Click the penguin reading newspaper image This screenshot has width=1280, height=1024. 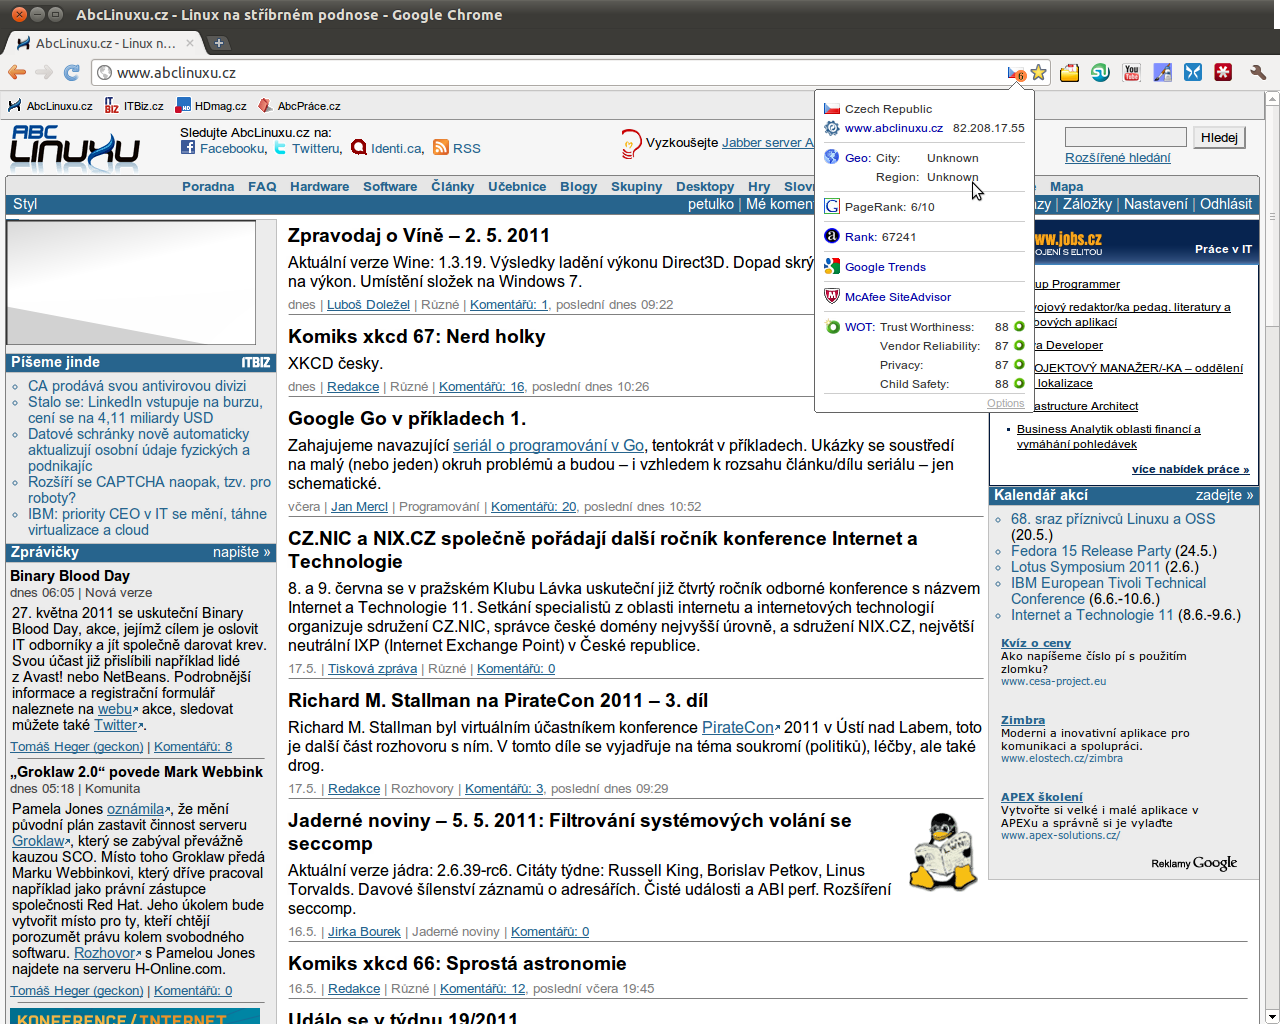pyautogui.click(x=942, y=852)
